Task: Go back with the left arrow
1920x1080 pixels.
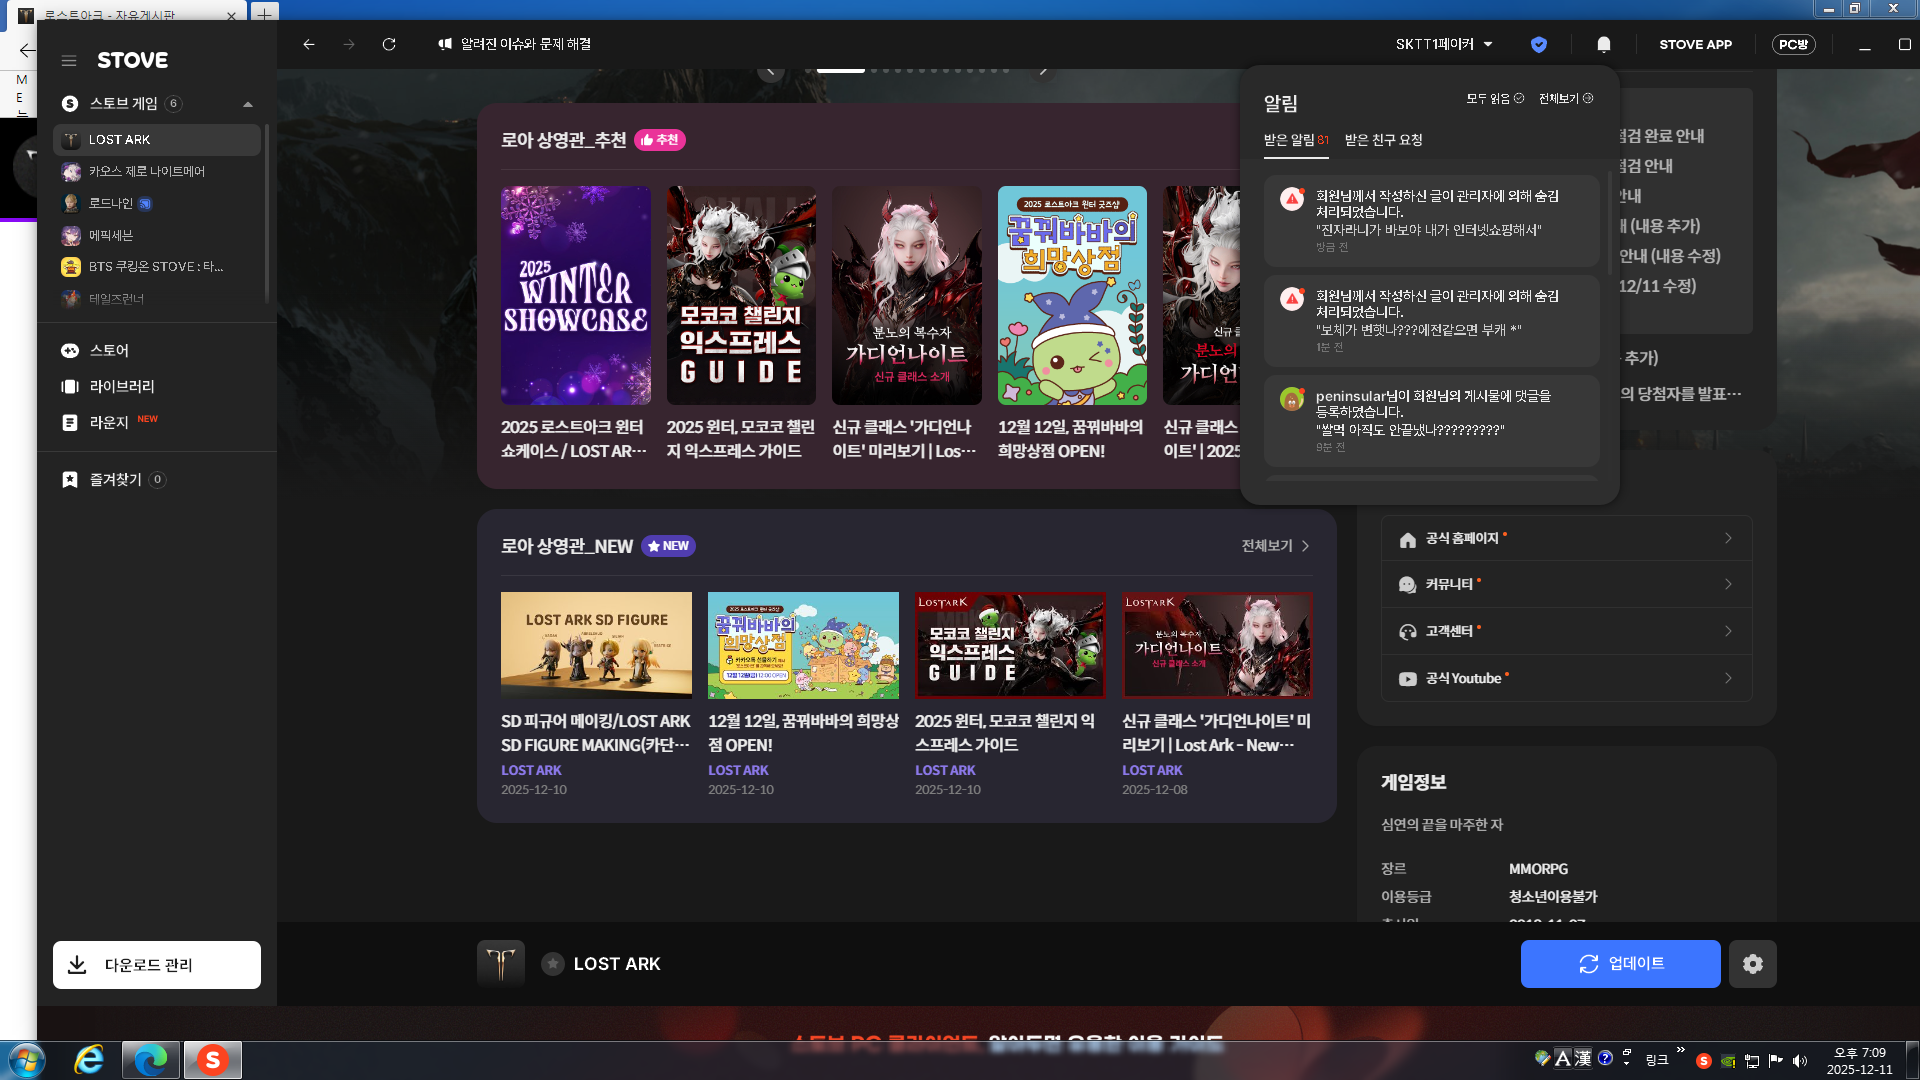Action: click(309, 44)
